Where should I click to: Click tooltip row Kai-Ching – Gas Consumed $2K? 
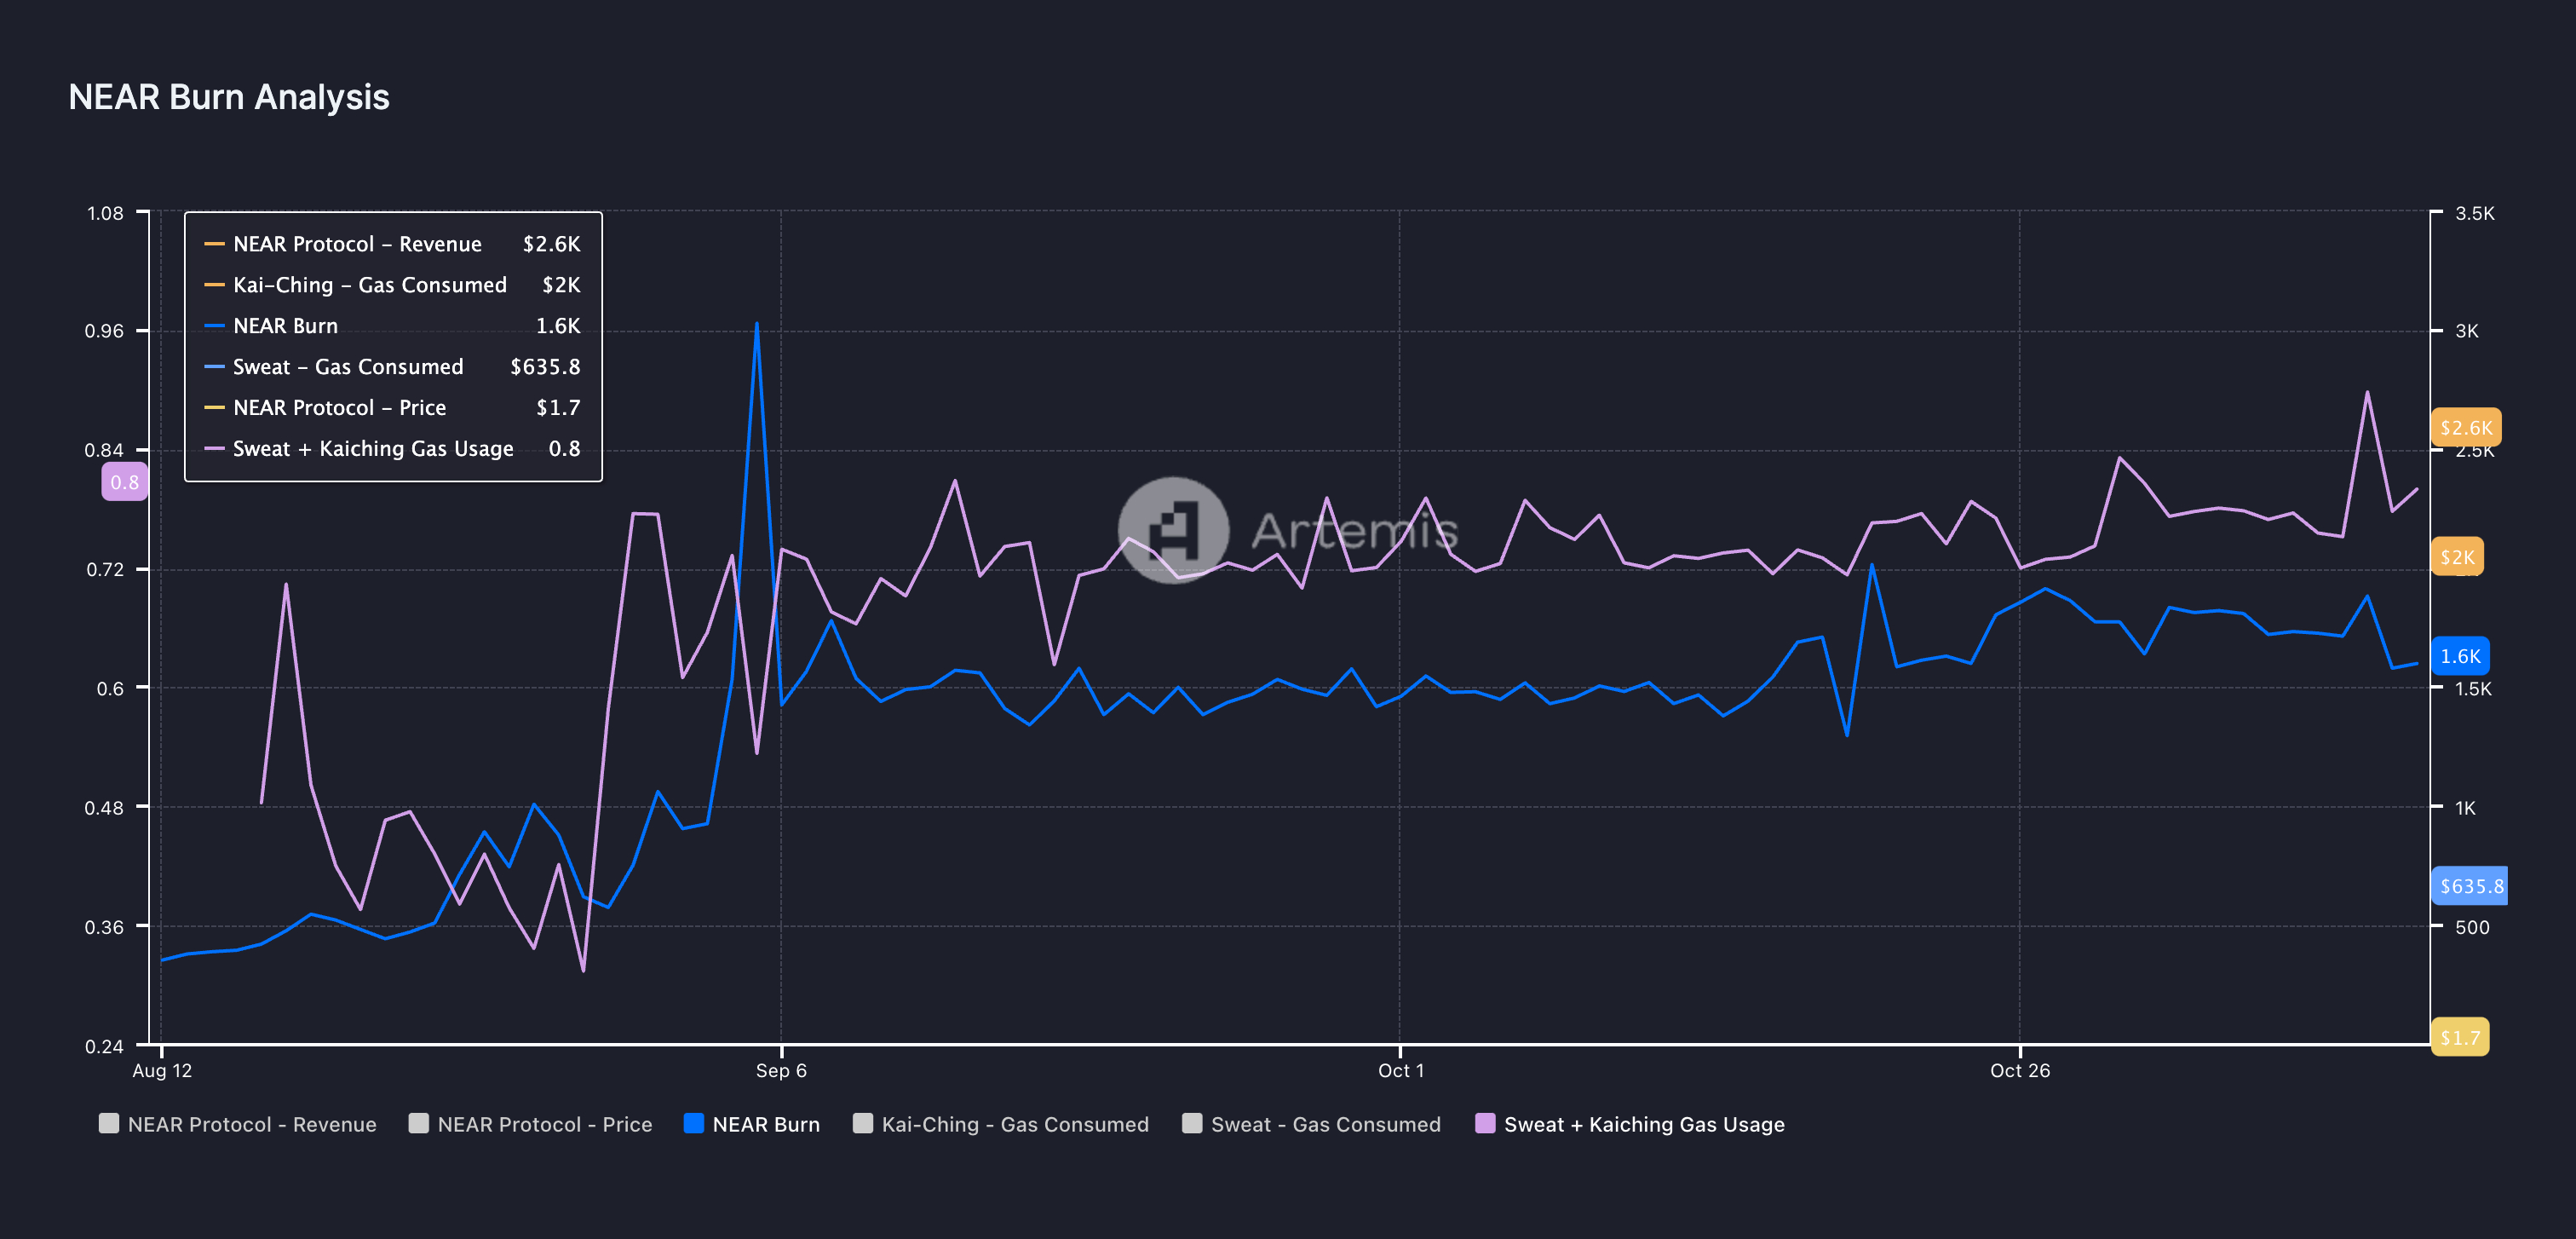(393, 285)
